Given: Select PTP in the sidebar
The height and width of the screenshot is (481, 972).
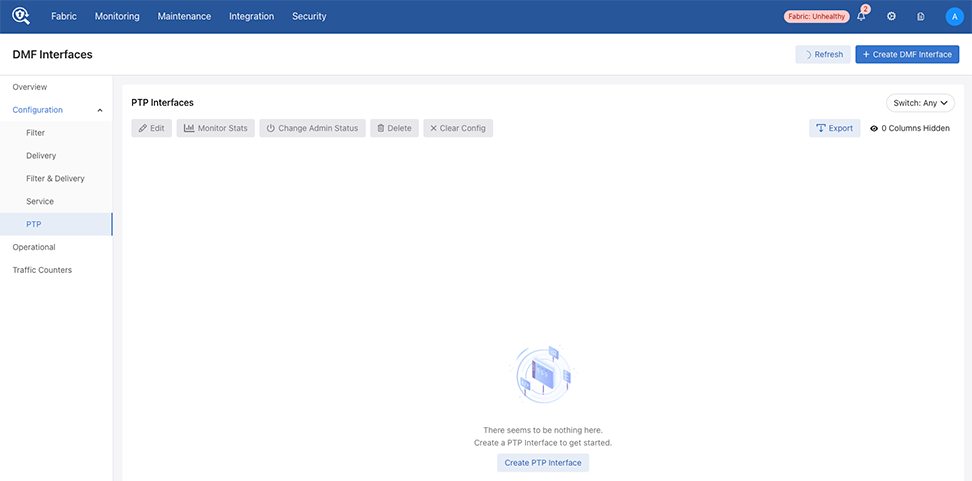Looking at the screenshot, I should (56, 224).
